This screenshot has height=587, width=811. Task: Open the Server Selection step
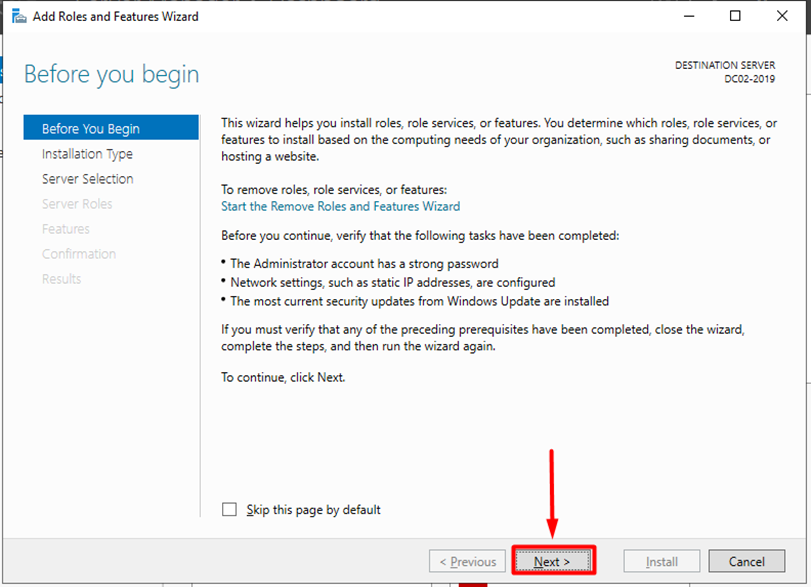pyautogui.click(x=88, y=179)
